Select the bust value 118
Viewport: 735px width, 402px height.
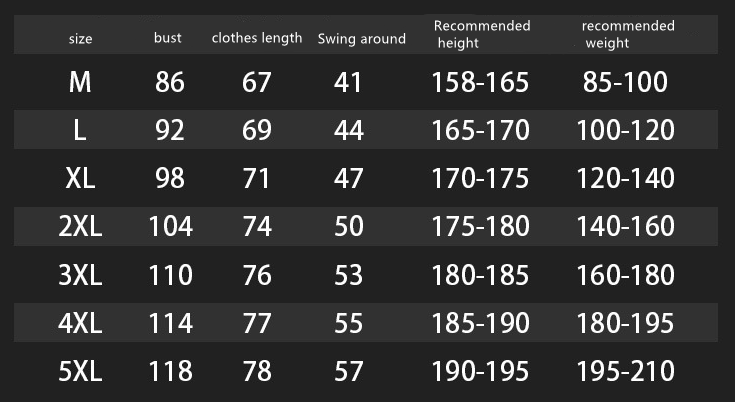click(170, 371)
